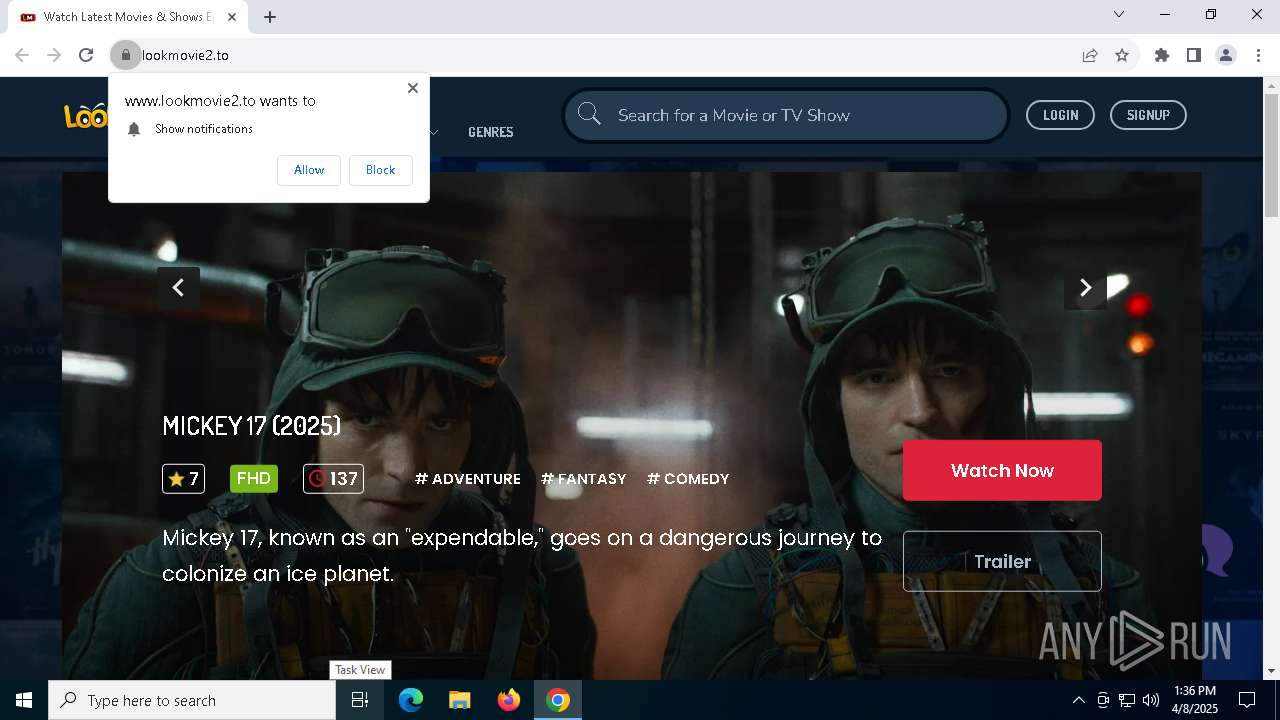Click the 137 minute duration badge
The width and height of the screenshot is (1280, 720).
click(x=333, y=479)
